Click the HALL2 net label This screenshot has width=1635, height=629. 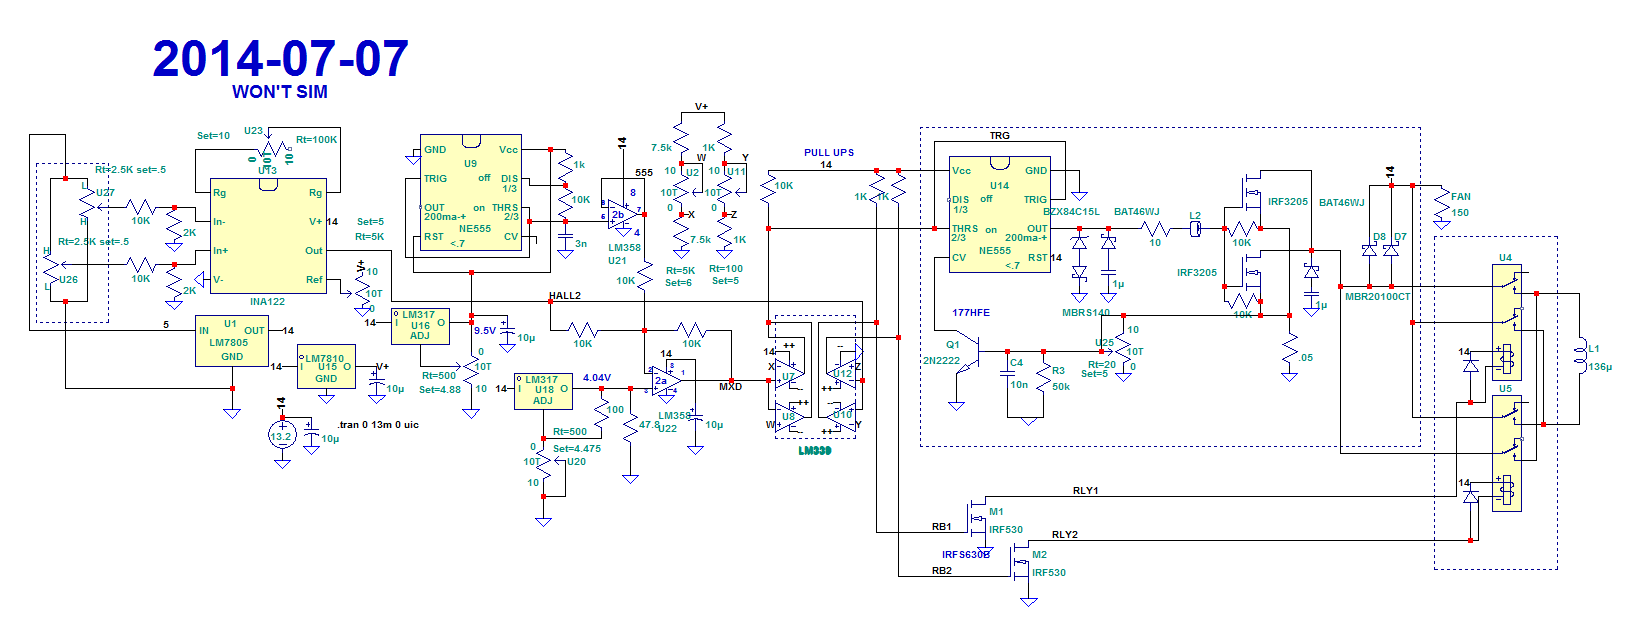(565, 295)
